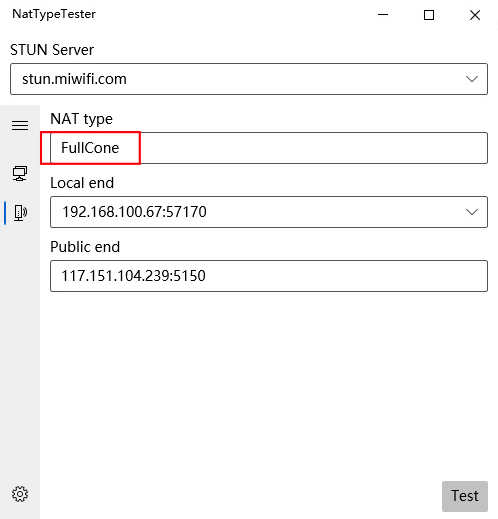Open settings via the gear icon
Screen dimensions: 498x519
pos(20,494)
